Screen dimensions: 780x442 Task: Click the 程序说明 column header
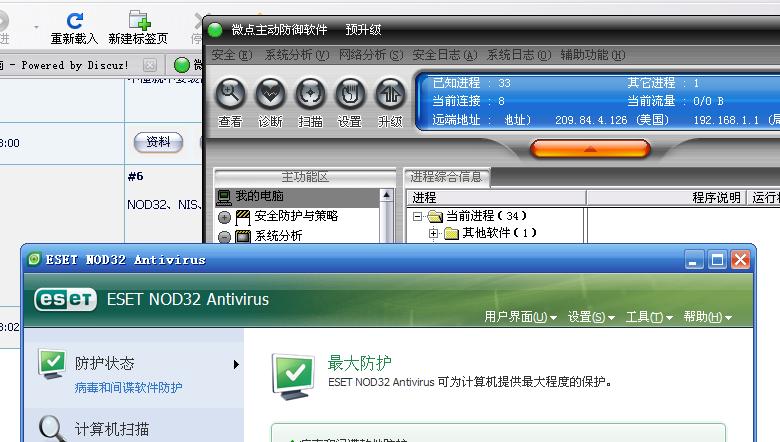click(x=666, y=197)
